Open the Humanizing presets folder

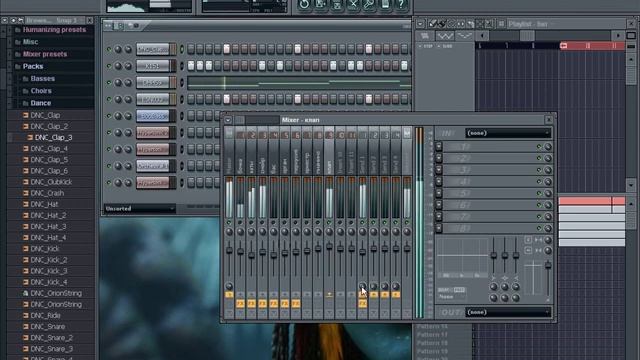(54, 29)
